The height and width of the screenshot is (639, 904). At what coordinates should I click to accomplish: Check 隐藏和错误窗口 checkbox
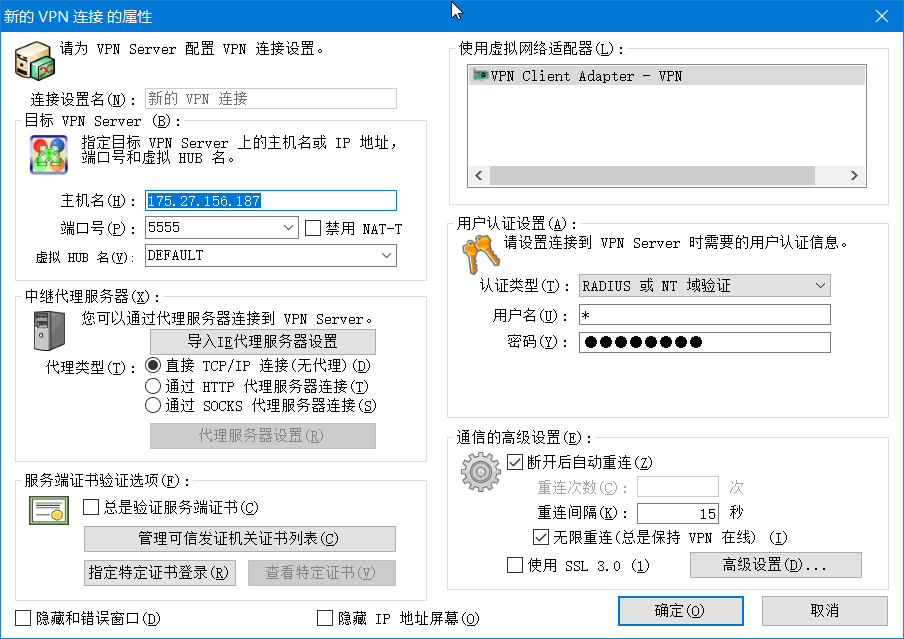tap(22, 618)
